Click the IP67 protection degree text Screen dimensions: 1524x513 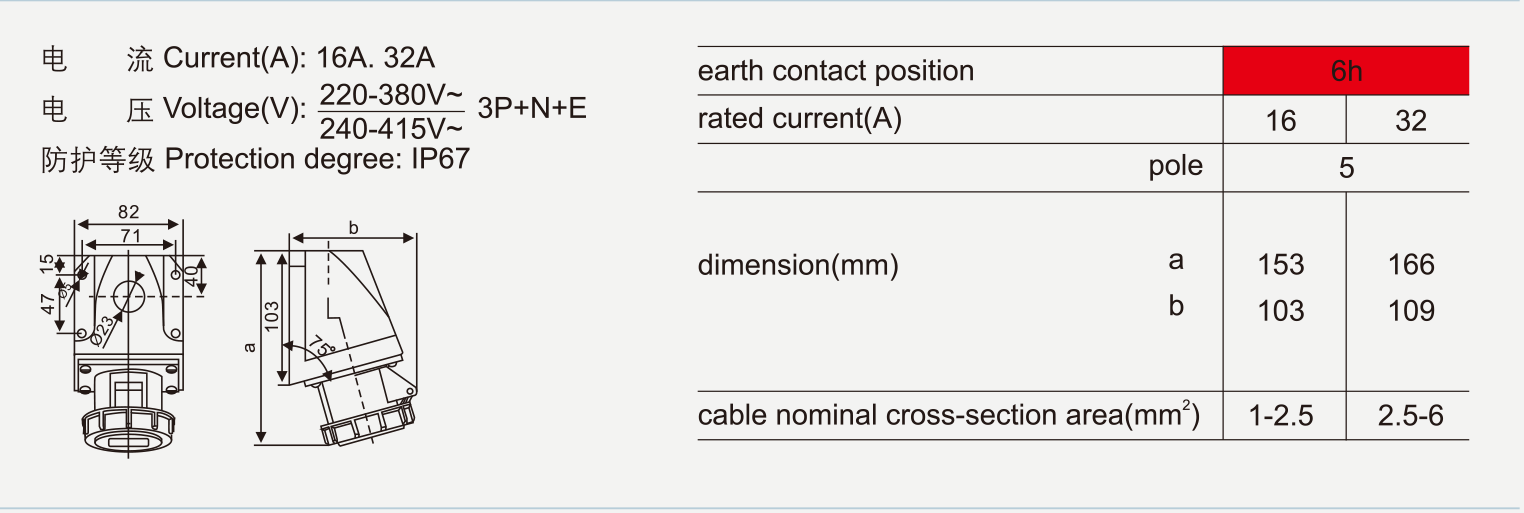tap(440, 159)
